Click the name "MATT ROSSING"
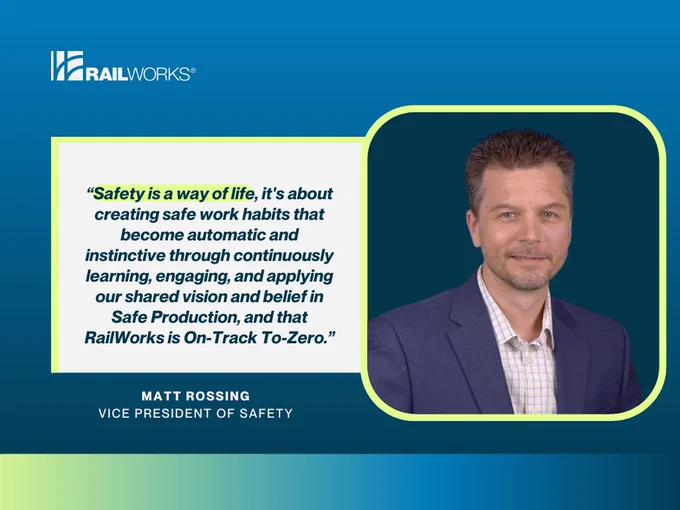 click(196, 396)
